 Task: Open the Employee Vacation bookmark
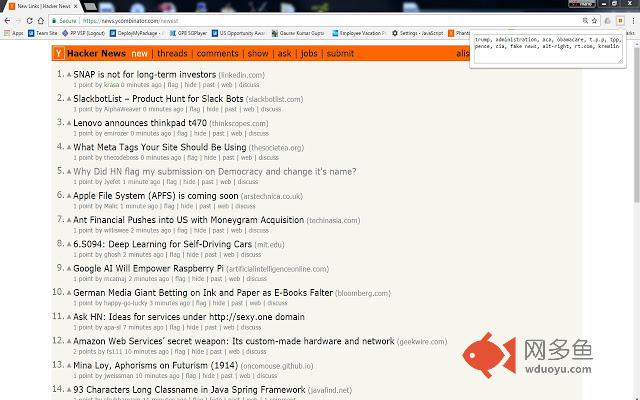click(x=359, y=33)
